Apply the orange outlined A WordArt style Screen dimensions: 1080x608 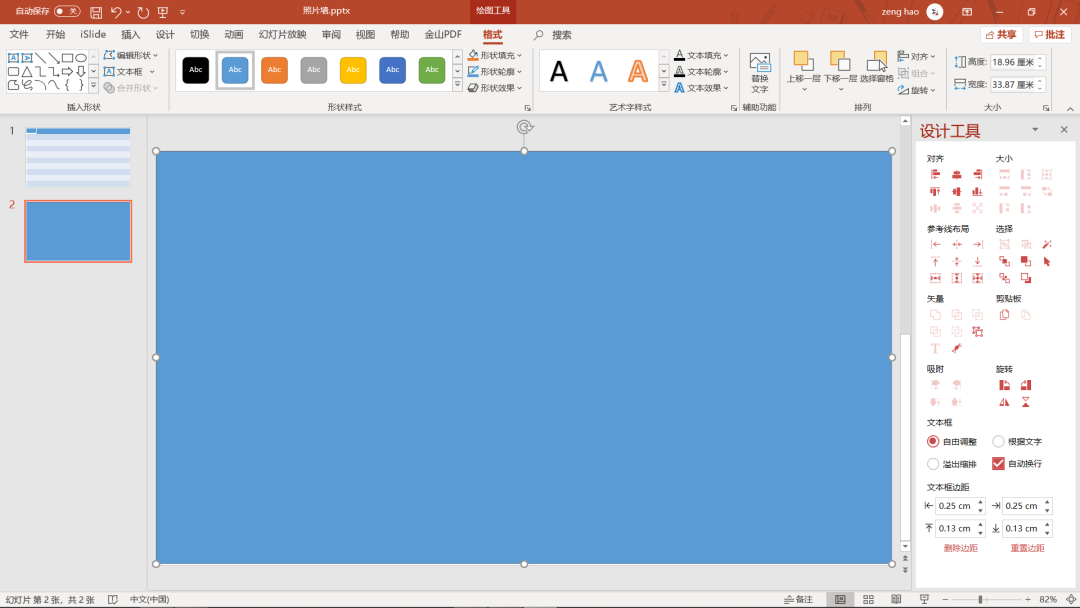click(638, 71)
